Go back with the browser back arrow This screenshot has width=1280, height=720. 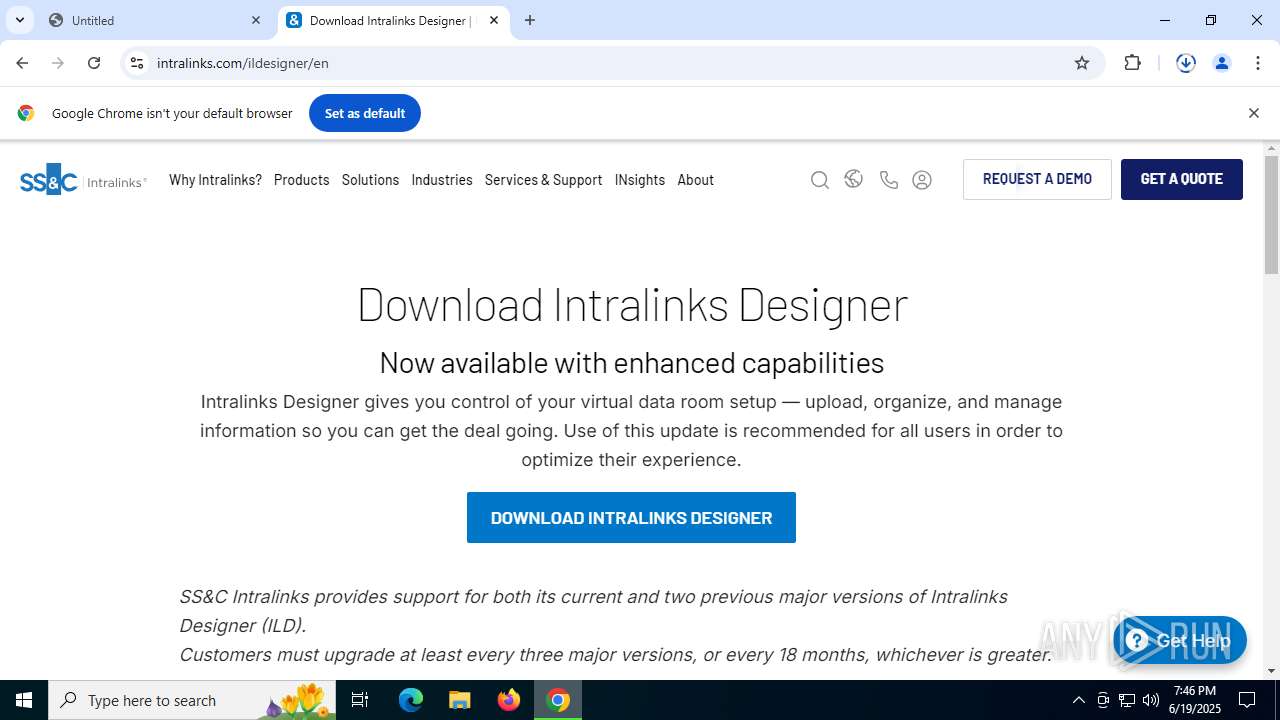click(x=22, y=63)
